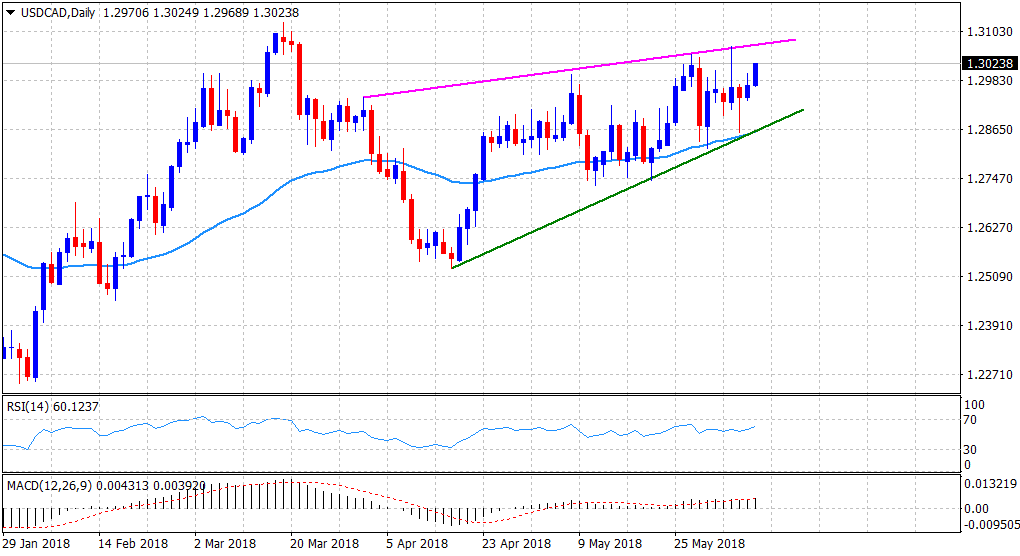Open the dropdown arrow beside USDCAD,Daily
This screenshot has height=556, width=1020.
coord(10,12)
